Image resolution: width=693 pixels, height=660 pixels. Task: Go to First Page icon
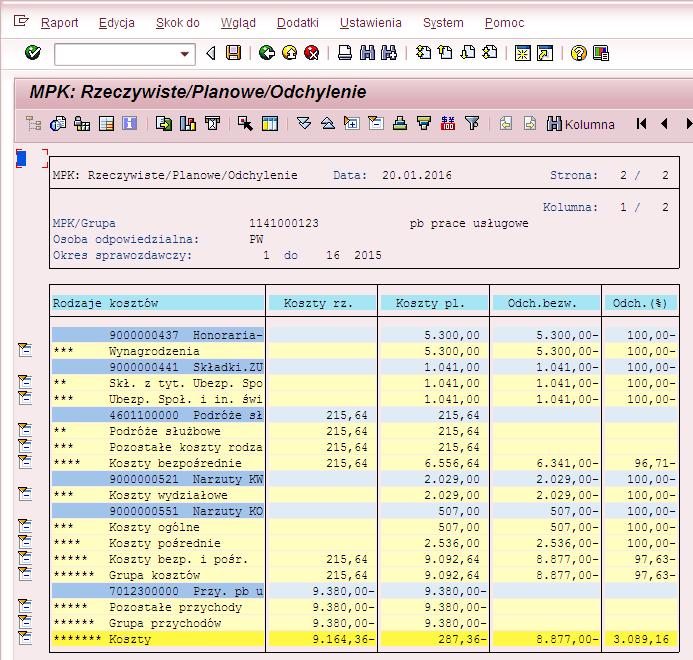pos(423,53)
